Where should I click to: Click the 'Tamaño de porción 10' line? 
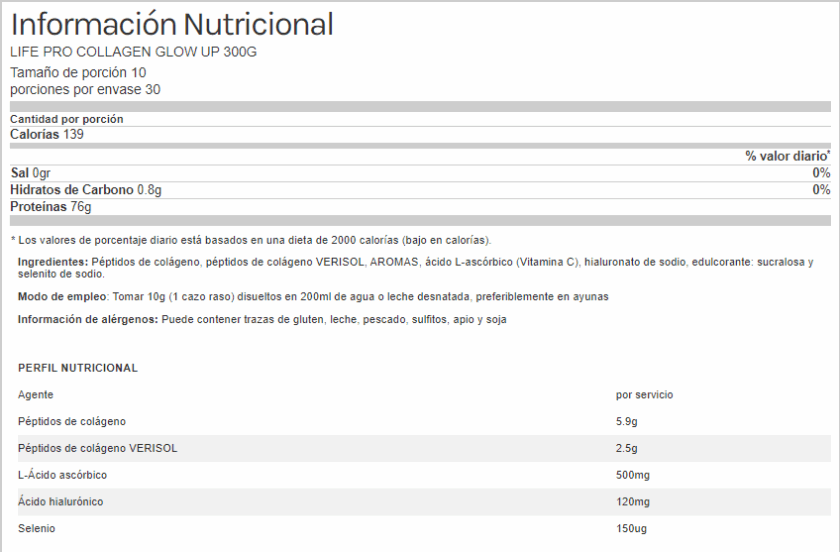pyautogui.click(x=78, y=73)
